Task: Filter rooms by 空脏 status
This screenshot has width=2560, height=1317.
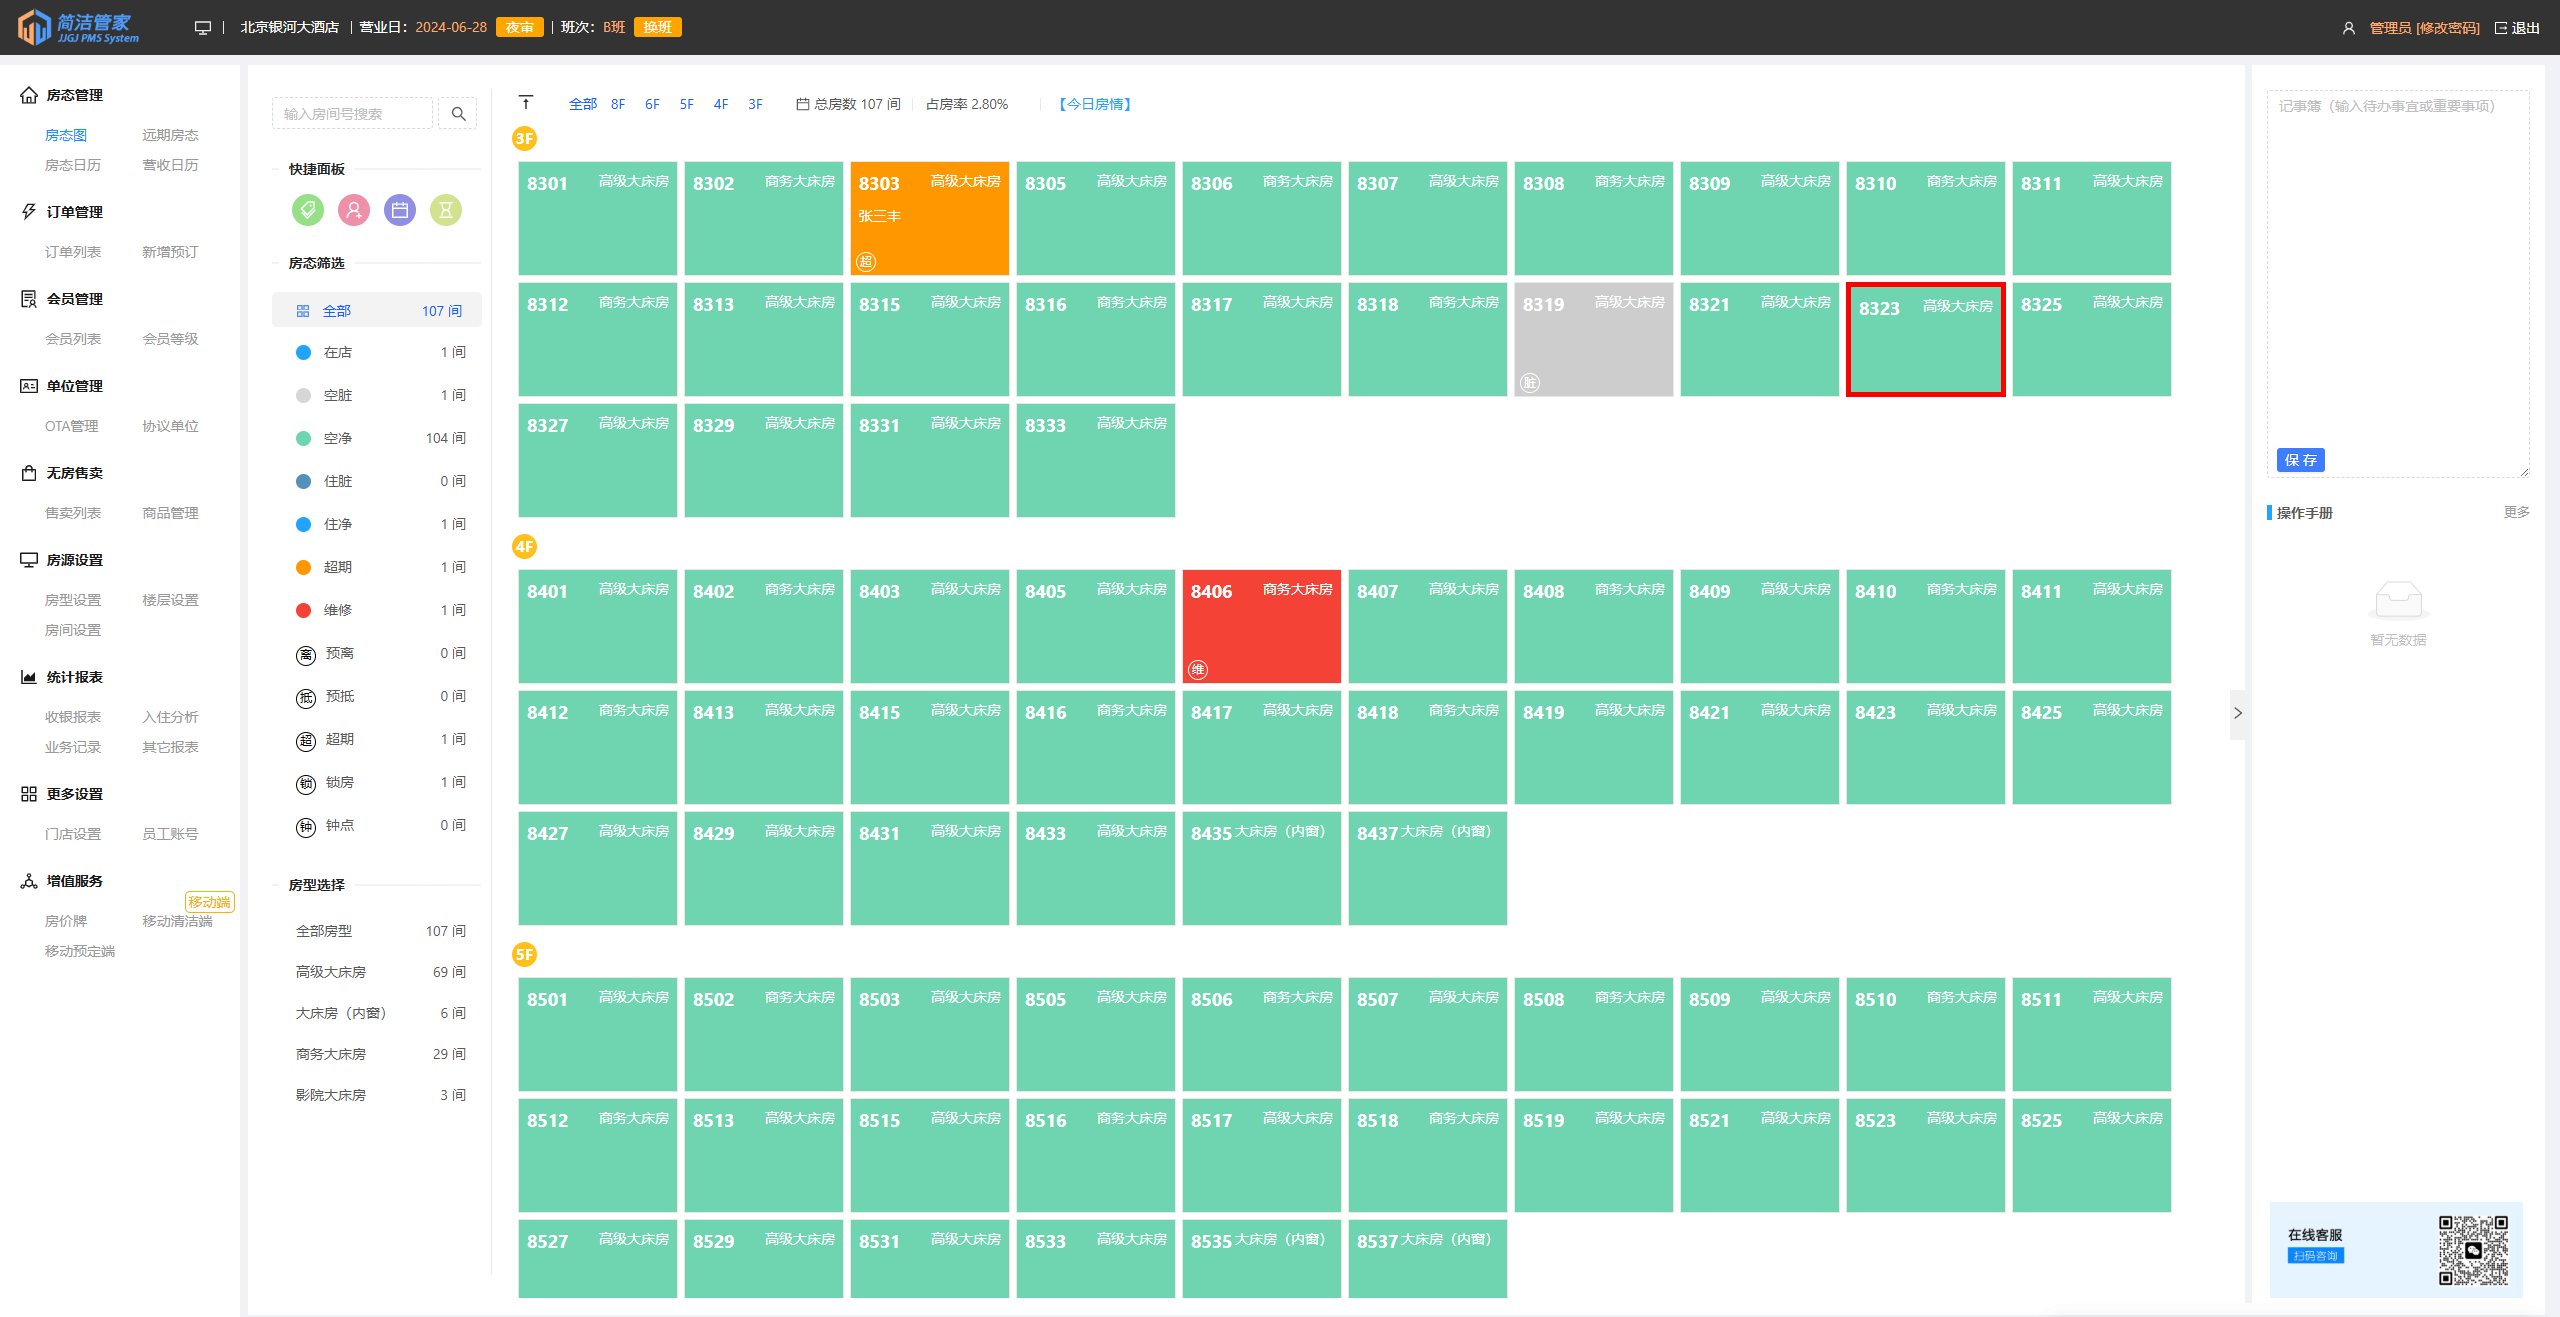Action: [x=338, y=395]
